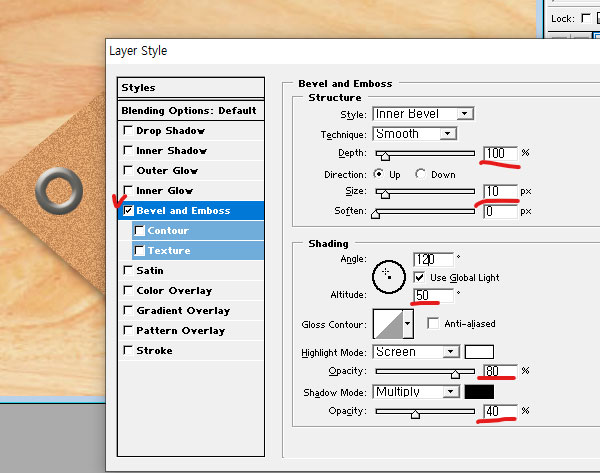Open the Shadow Mode dropdown showing Multiply
This screenshot has width=600, height=473.
pyautogui.click(x=416, y=391)
